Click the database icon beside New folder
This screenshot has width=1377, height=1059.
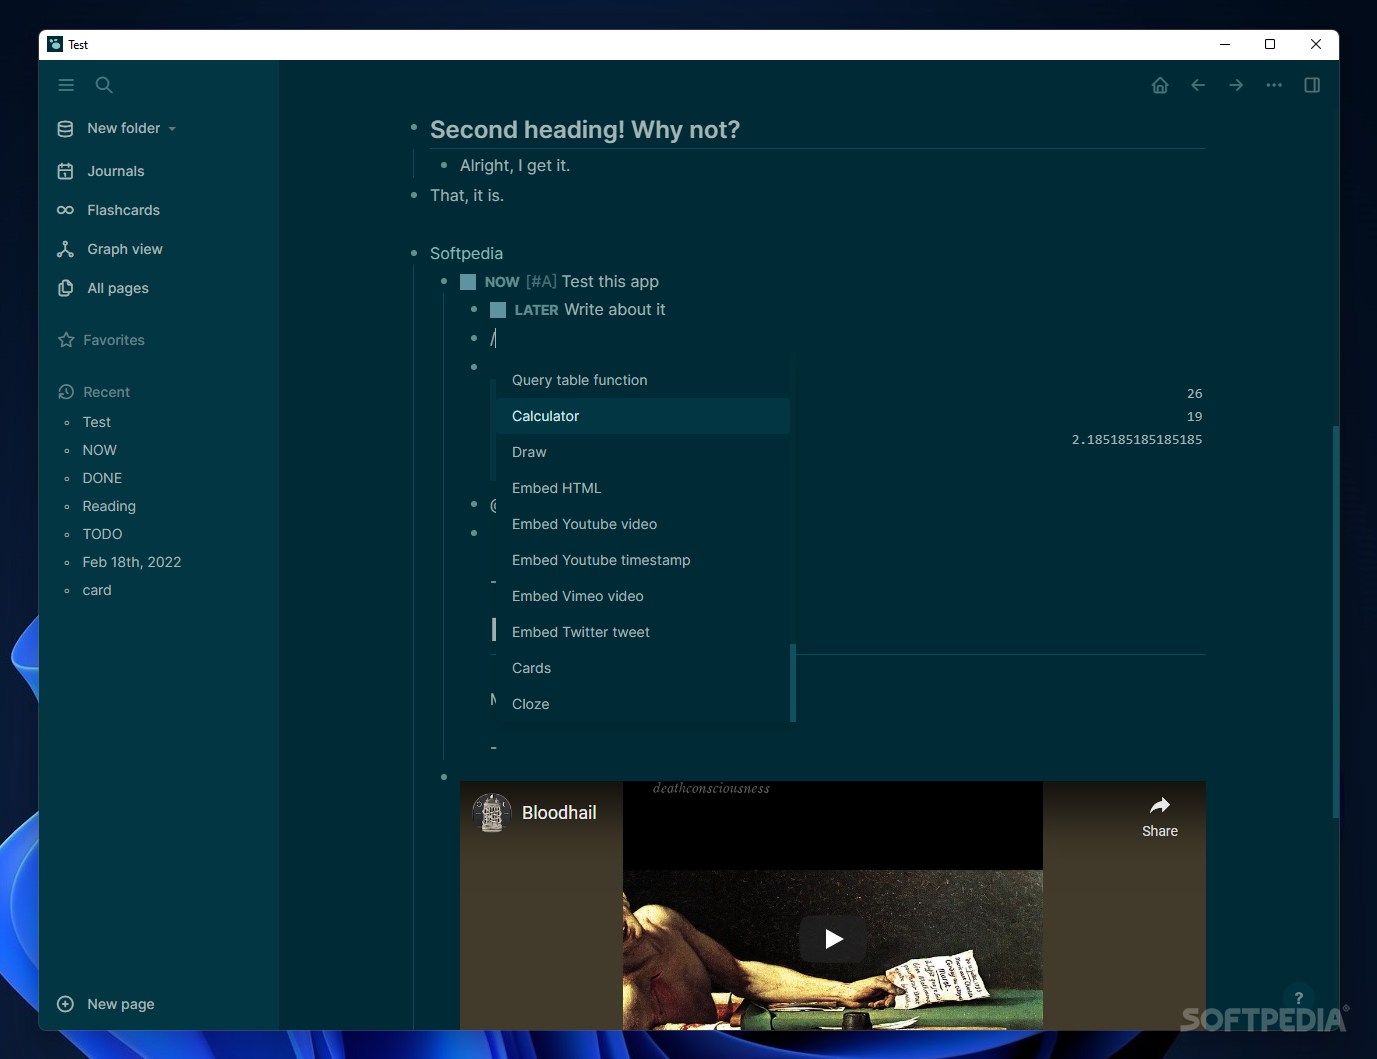[65, 128]
